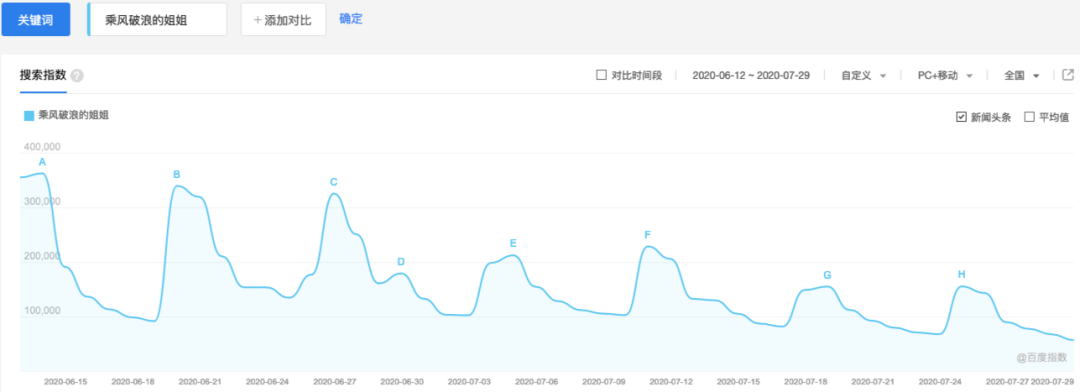This screenshot has width=1080, height=392.
Task: Open the export/share icon at top right
Action: pyautogui.click(x=1068, y=75)
